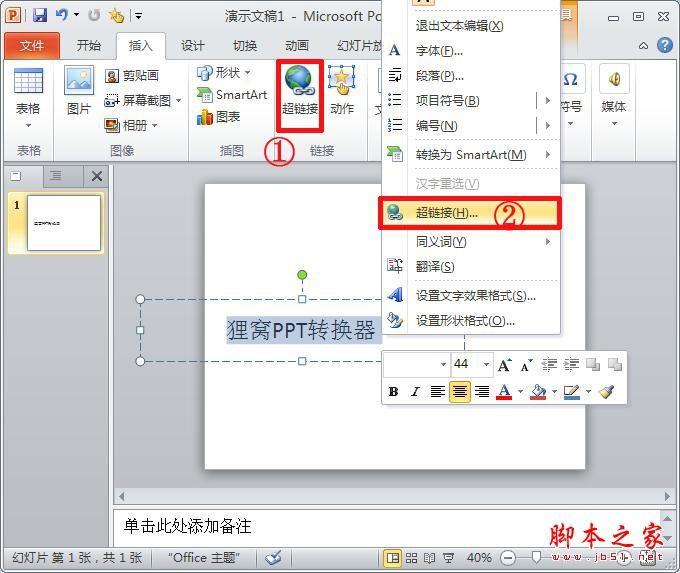Screen dimensions: 680x573
Task: Open the 文件 file tab
Action: tap(32, 46)
